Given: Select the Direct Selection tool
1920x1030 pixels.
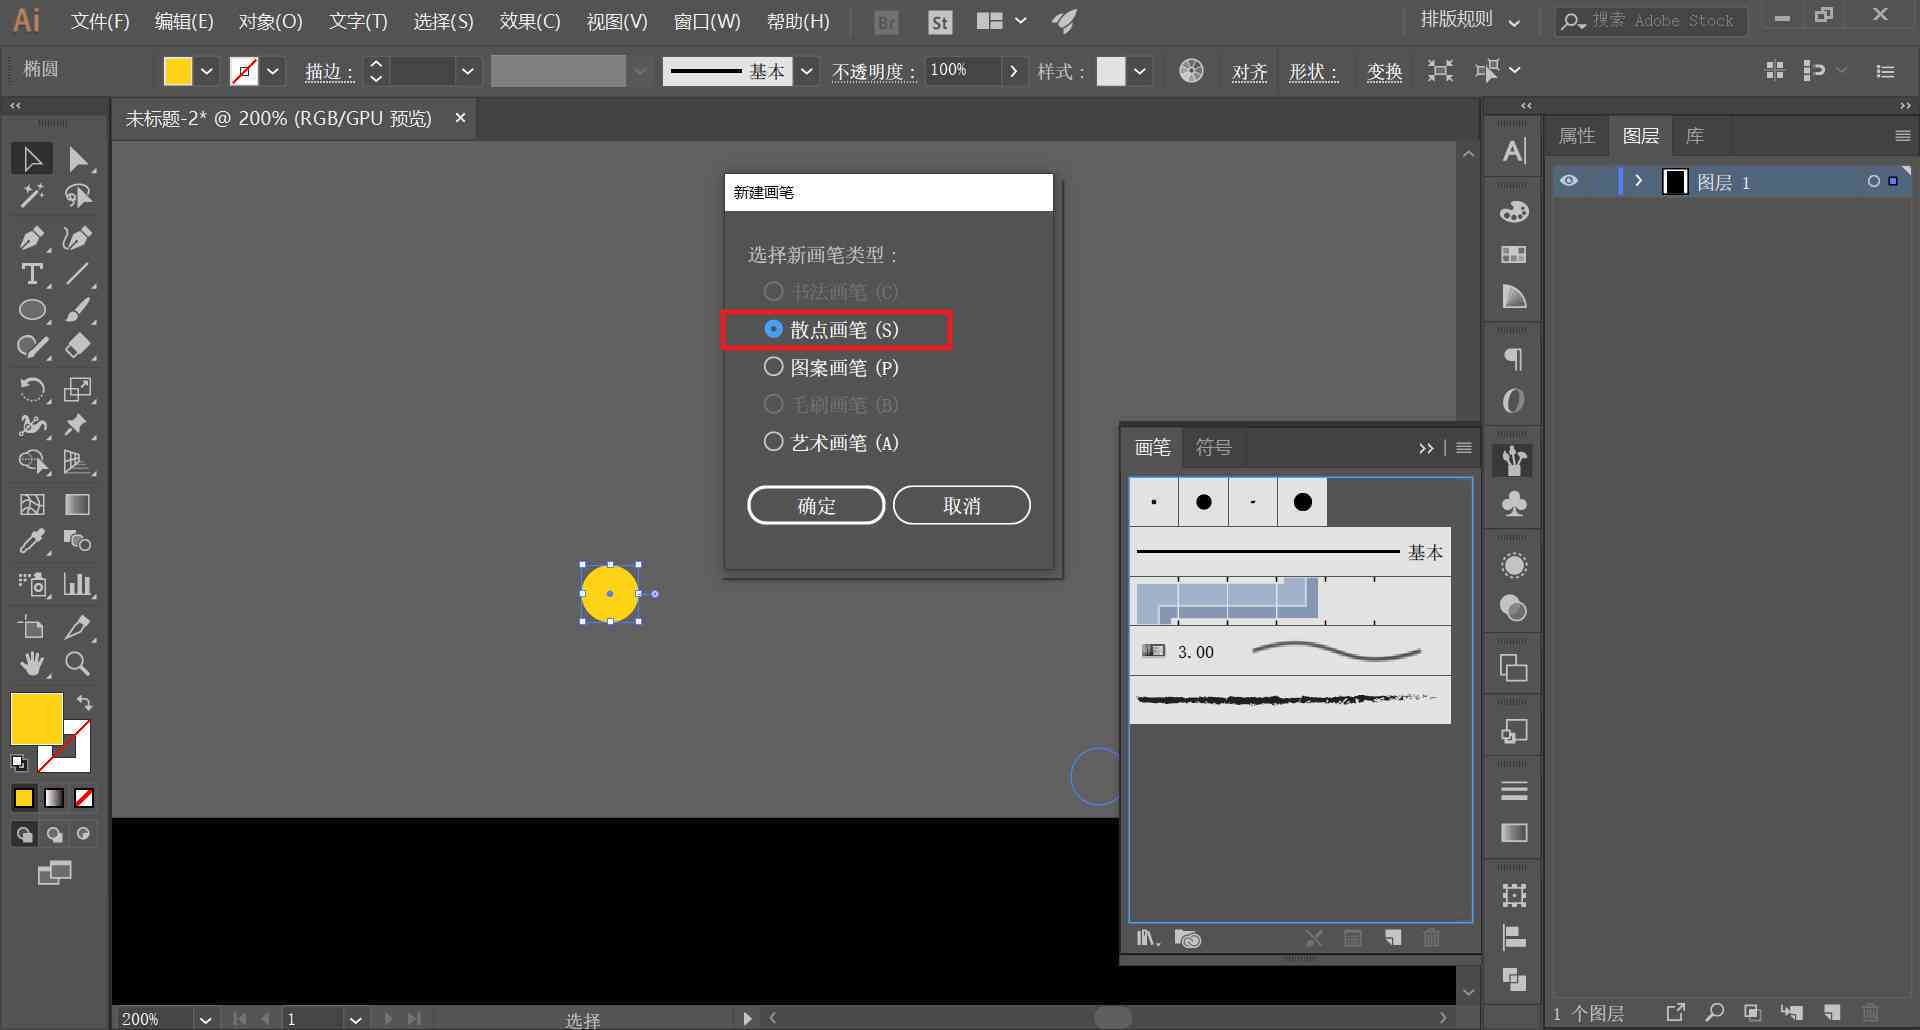Looking at the screenshot, I should (x=77, y=159).
